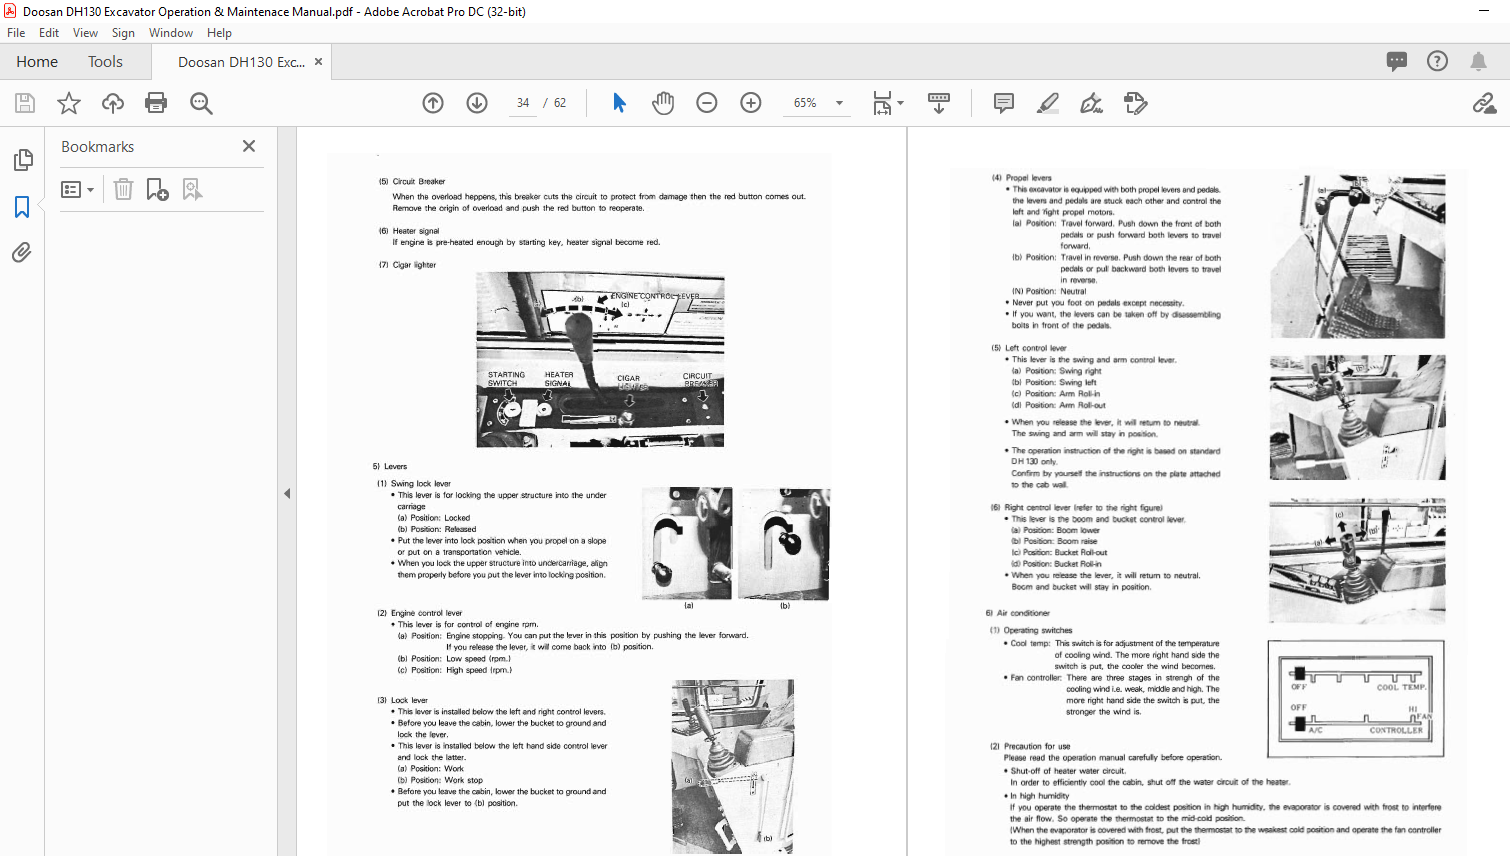The width and height of the screenshot is (1510, 856).
Task: Open the bookmarks Options menu
Action: 77,190
